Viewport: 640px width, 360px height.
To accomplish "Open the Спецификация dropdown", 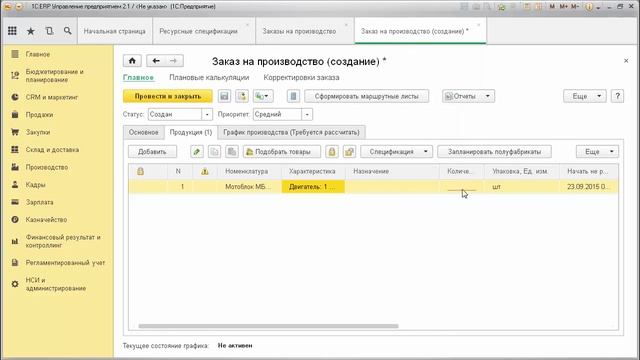I will 396,152.
